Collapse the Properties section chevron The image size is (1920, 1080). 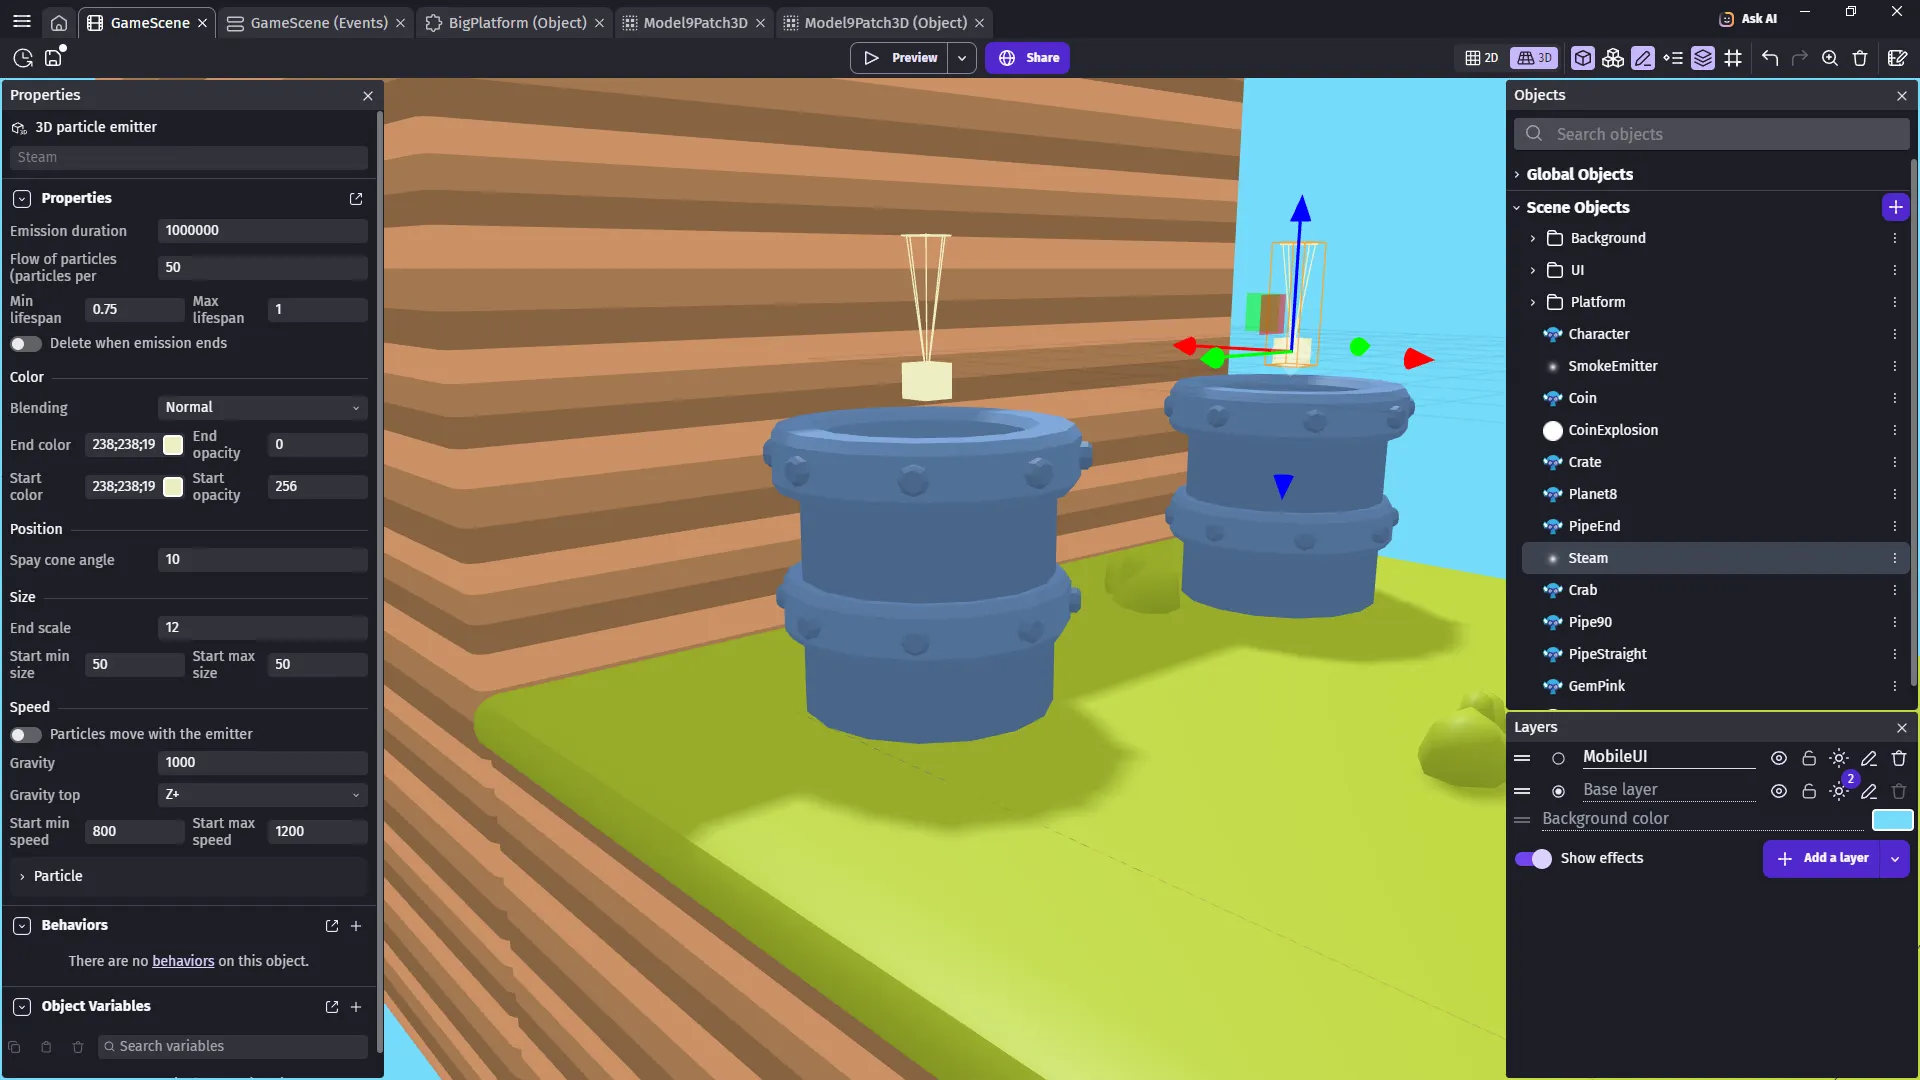click(x=22, y=199)
